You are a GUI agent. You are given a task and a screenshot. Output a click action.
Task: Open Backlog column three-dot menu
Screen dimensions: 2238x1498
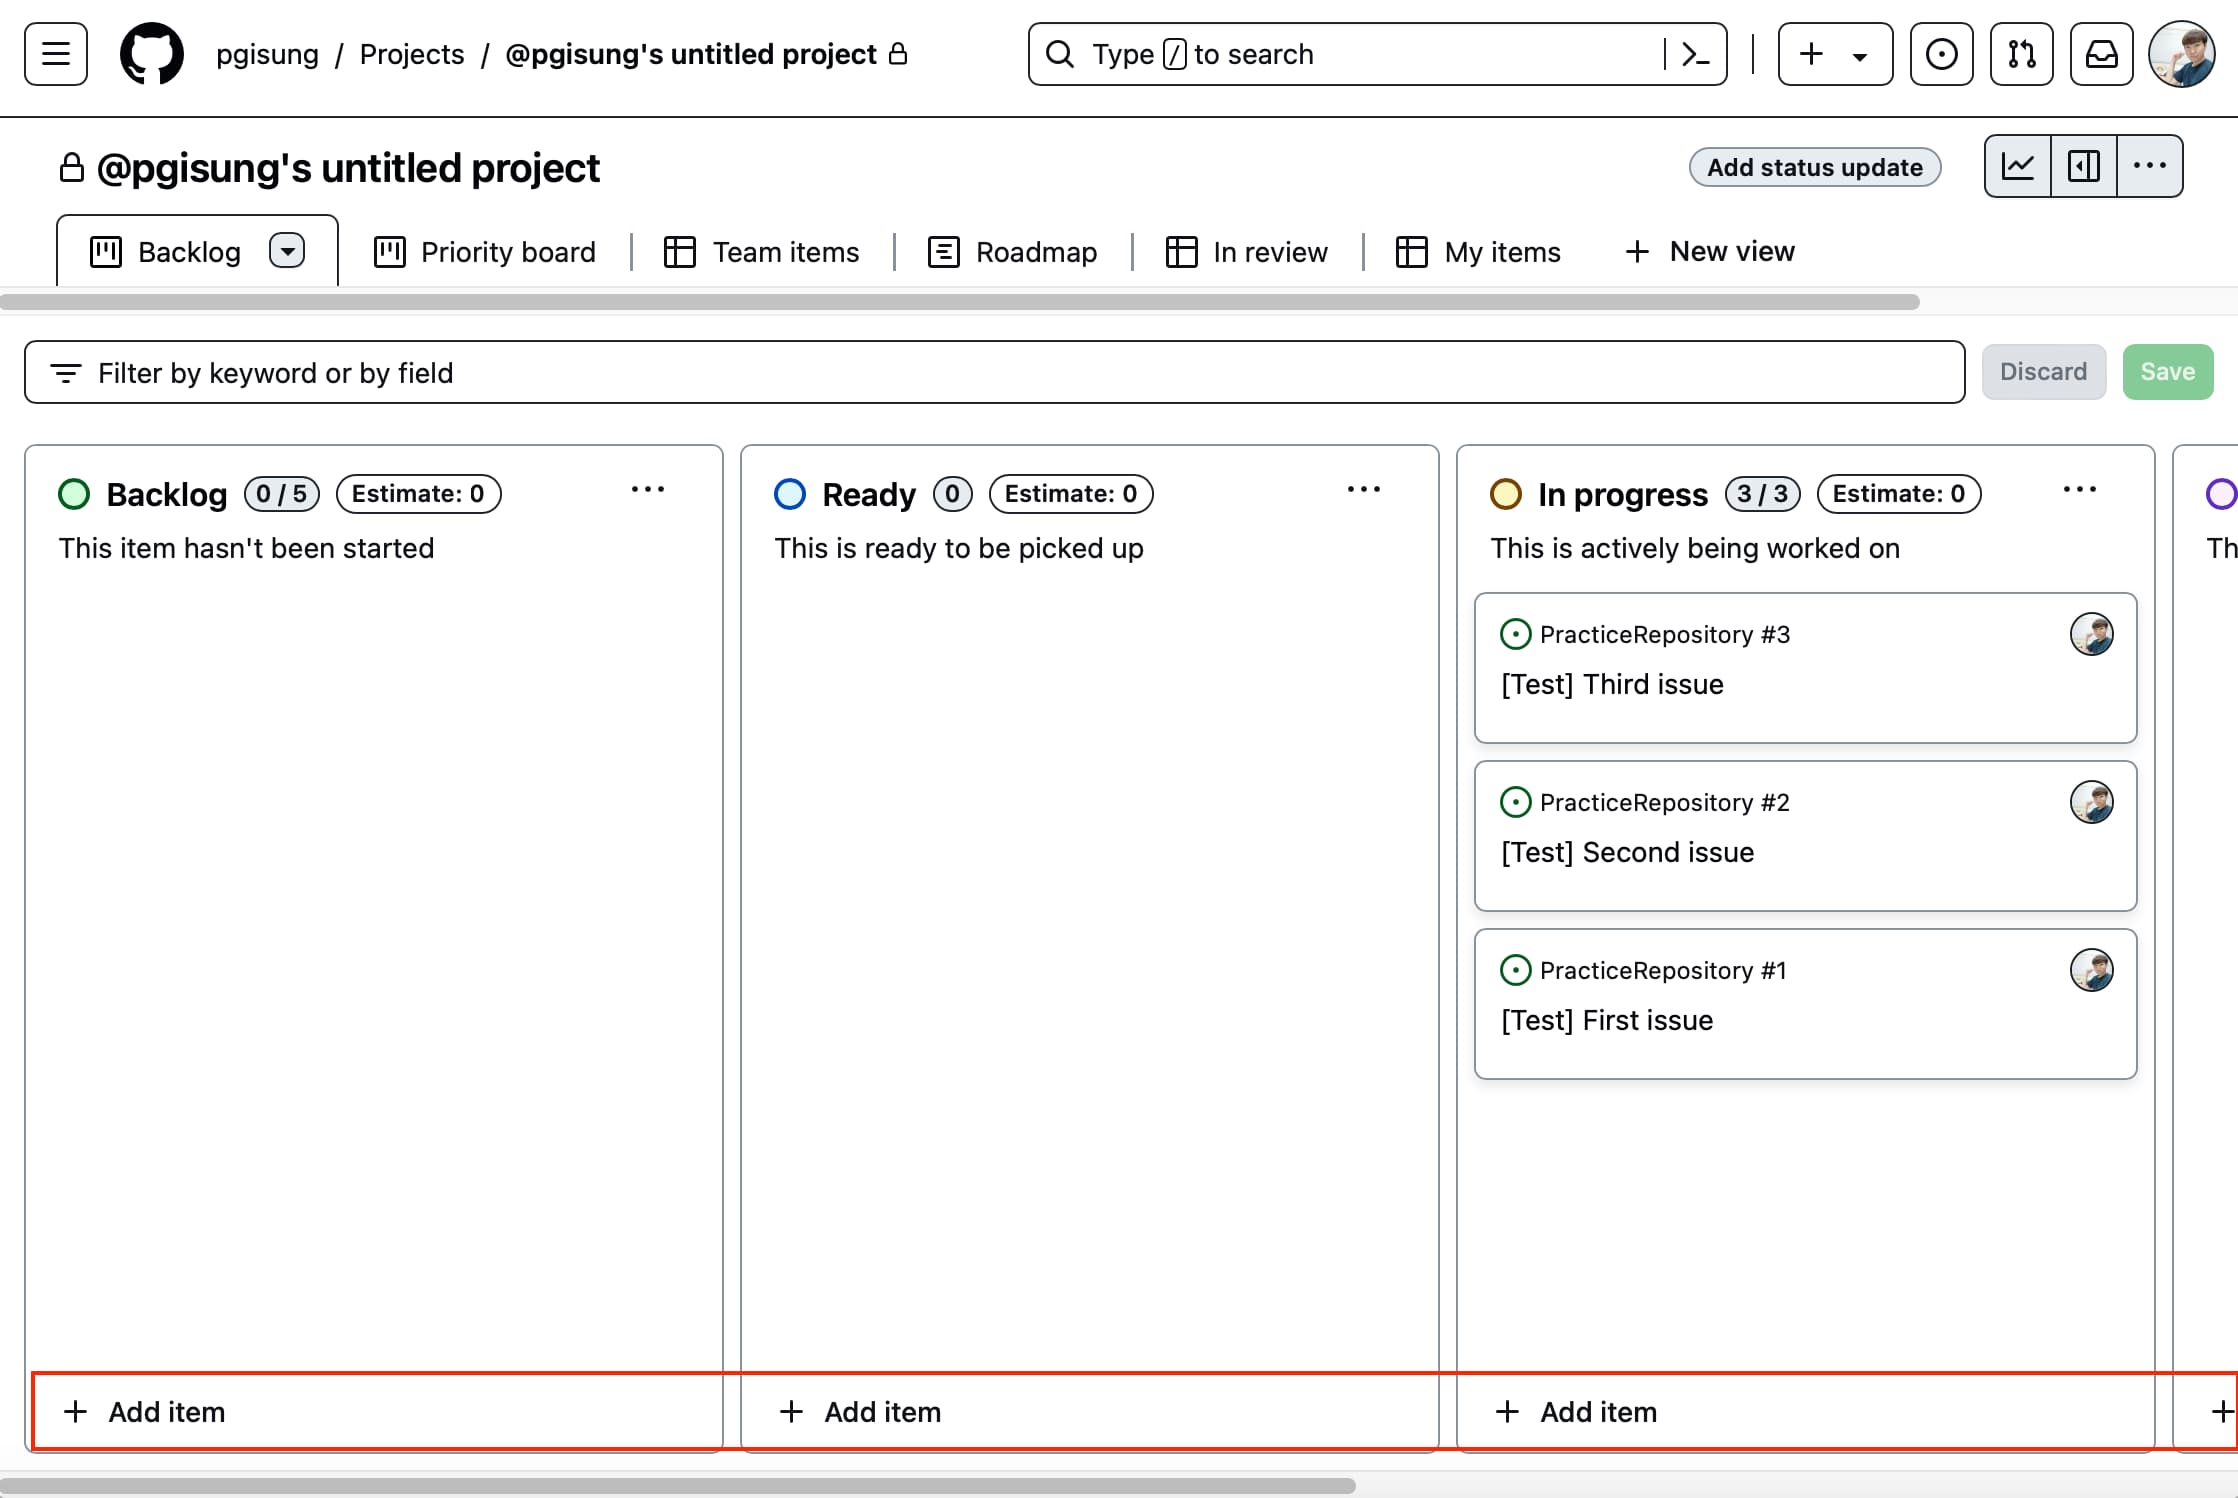(648, 490)
